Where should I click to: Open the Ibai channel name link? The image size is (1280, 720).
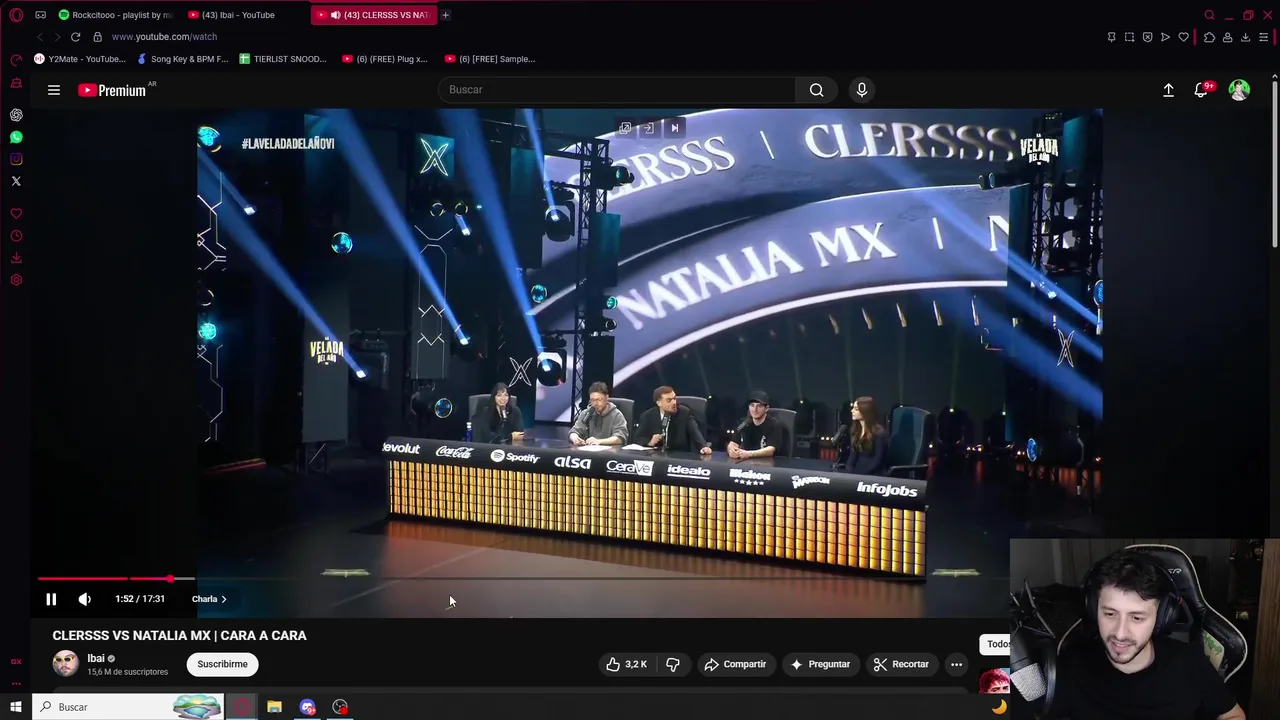(x=96, y=658)
